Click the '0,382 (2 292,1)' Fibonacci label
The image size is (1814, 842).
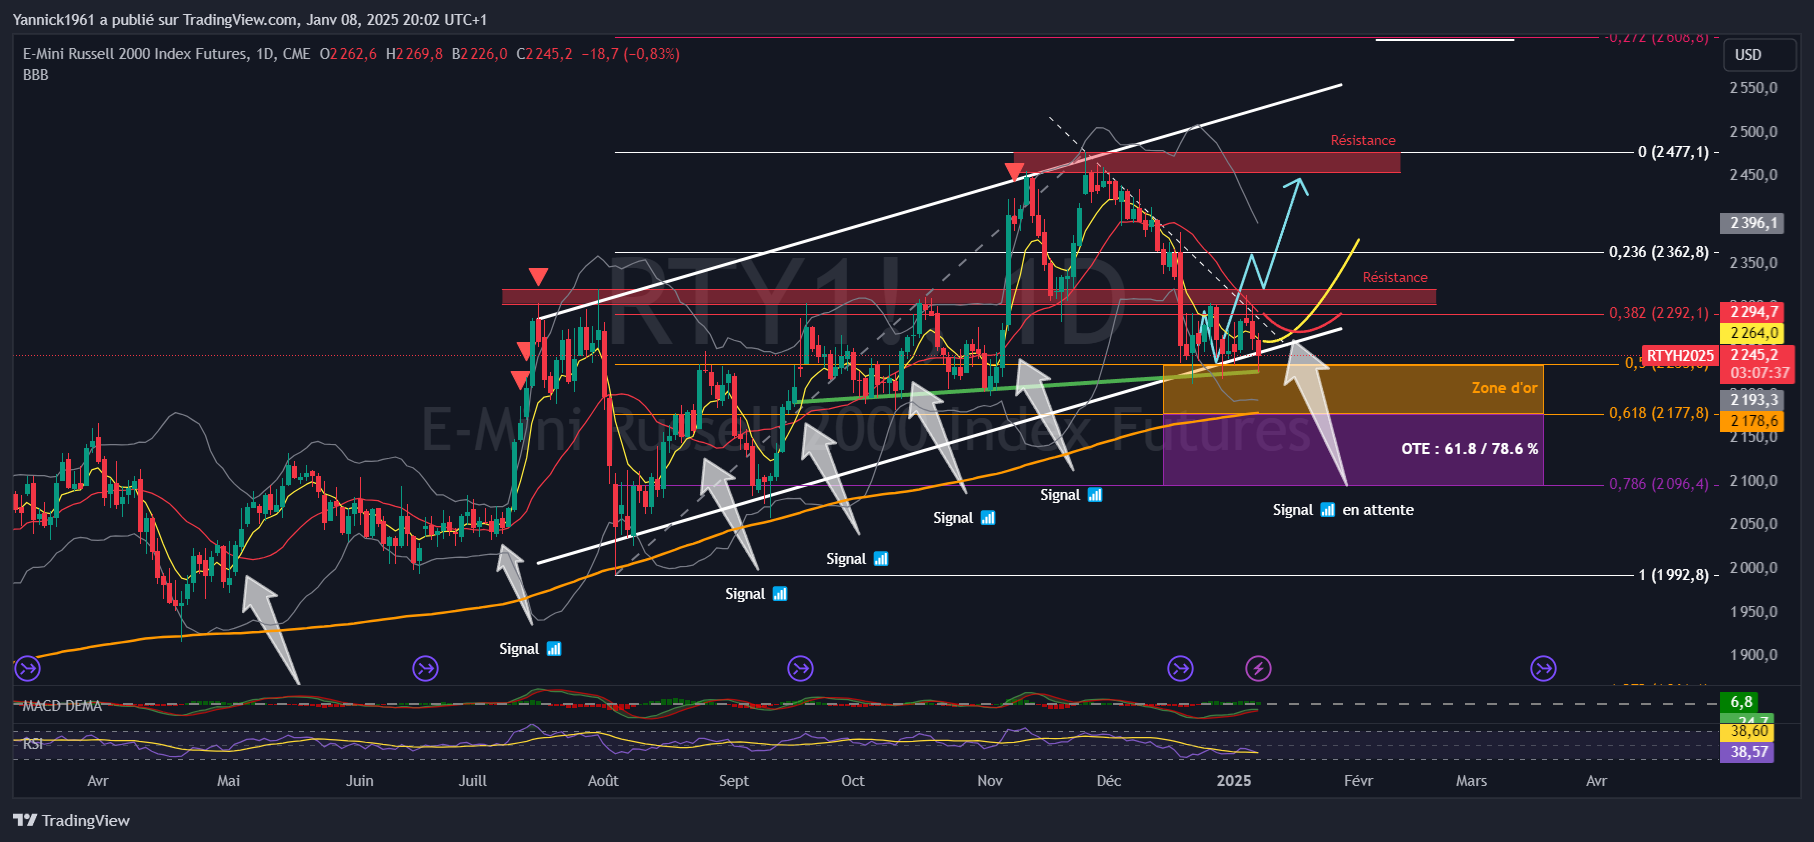coord(1659,313)
